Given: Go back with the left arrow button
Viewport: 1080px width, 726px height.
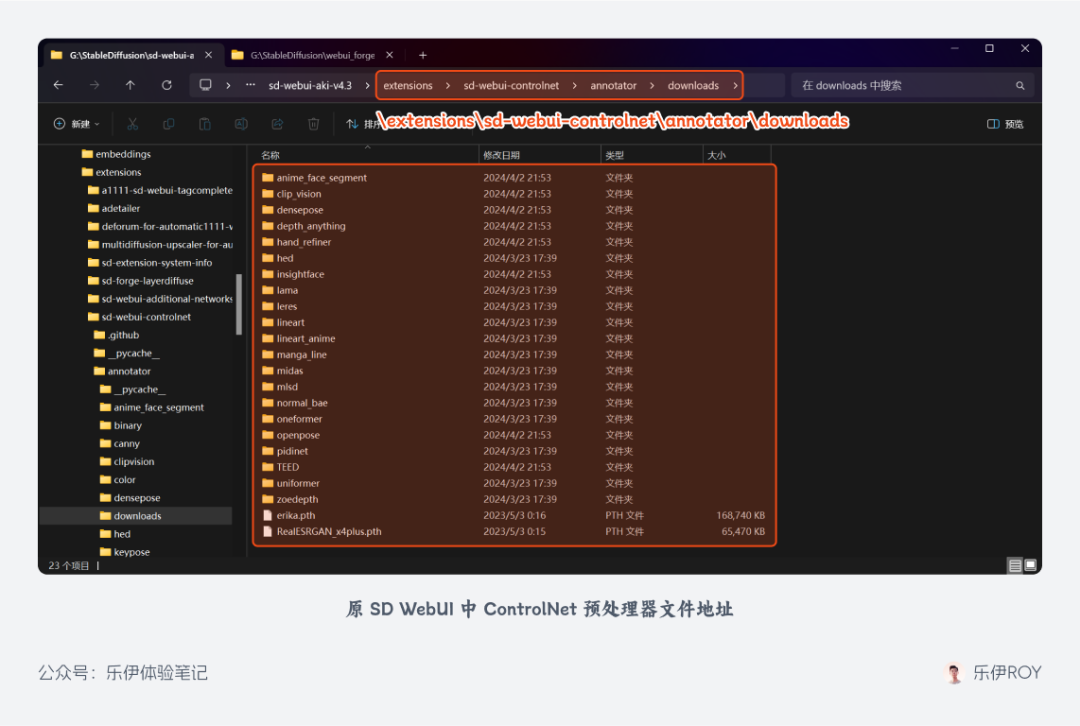Looking at the screenshot, I should (x=59, y=85).
